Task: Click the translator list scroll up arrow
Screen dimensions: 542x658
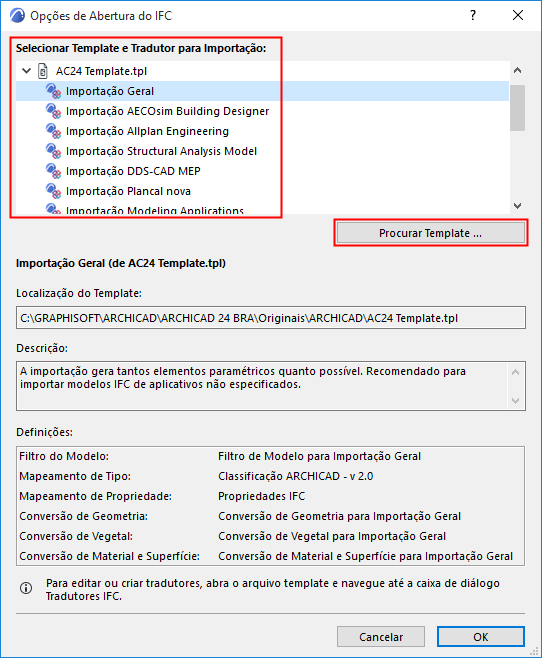Action: point(518,70)
